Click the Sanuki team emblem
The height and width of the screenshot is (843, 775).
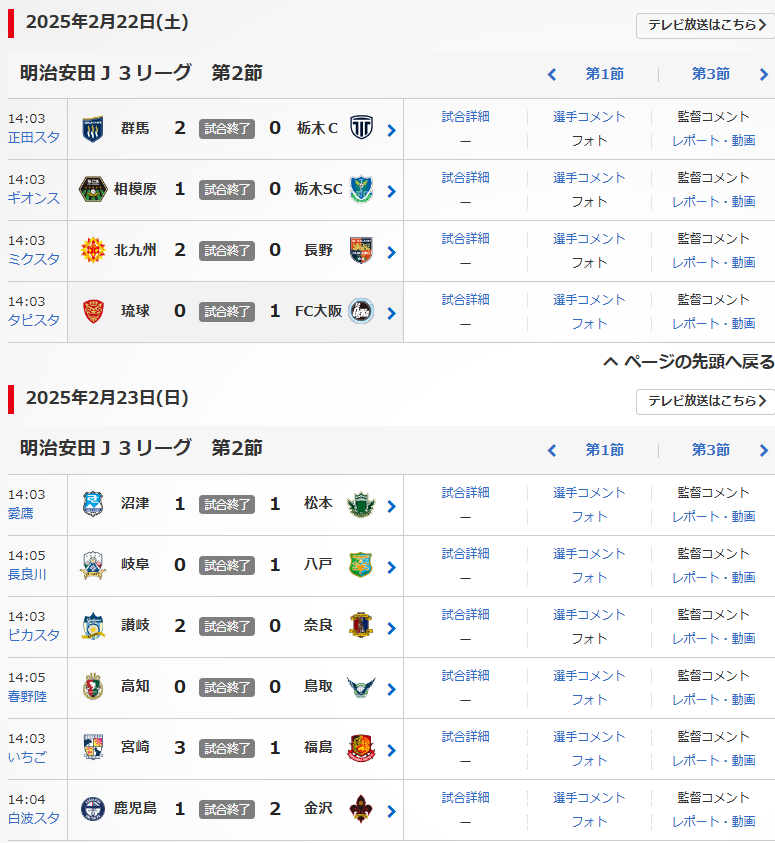tap(93, 626)
